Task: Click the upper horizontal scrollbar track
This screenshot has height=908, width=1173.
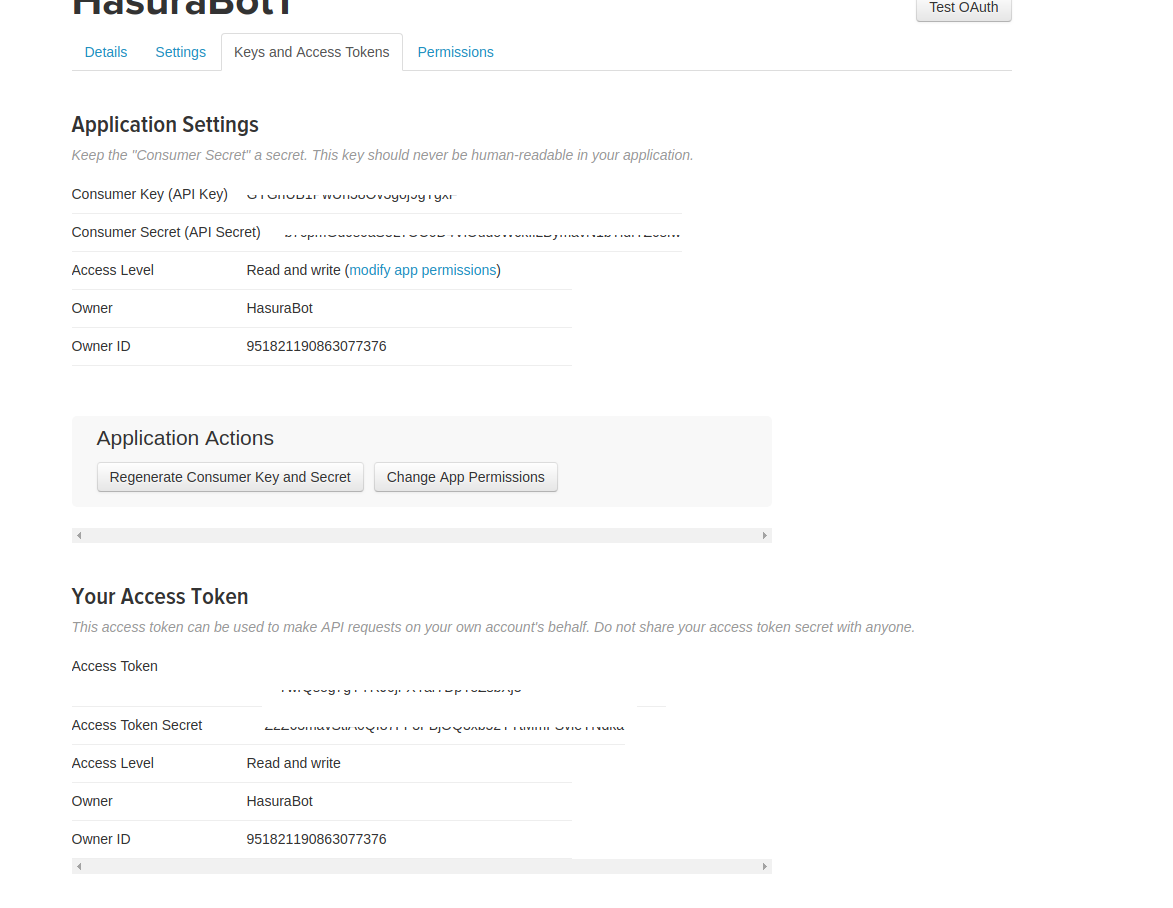Action: (x=422, y=536)
